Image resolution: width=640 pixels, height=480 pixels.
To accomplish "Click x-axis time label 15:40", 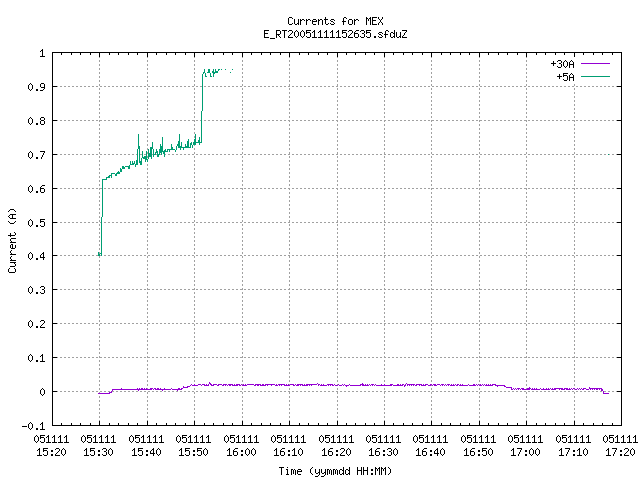I will [146, 452].
